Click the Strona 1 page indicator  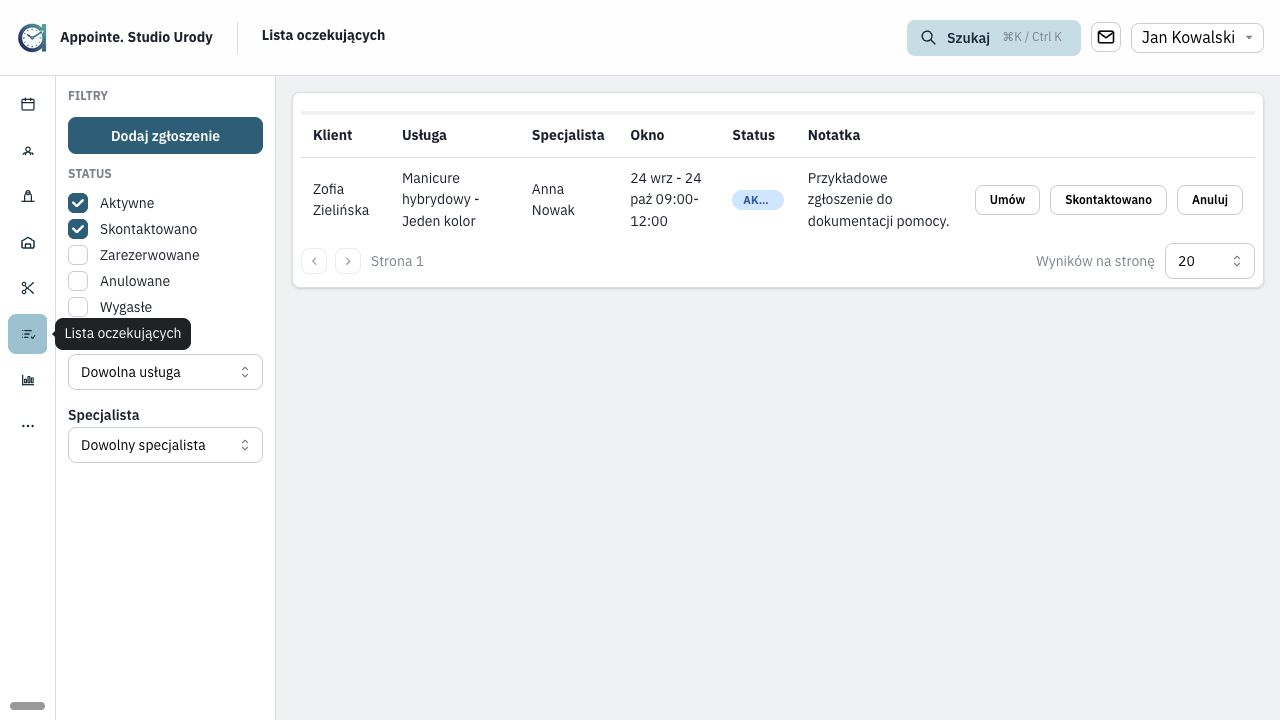click(x=397, y=261)
